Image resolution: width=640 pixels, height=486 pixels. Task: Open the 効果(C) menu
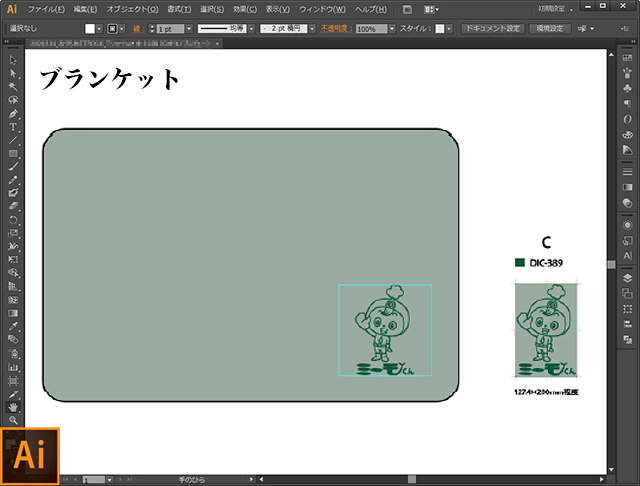245,9
